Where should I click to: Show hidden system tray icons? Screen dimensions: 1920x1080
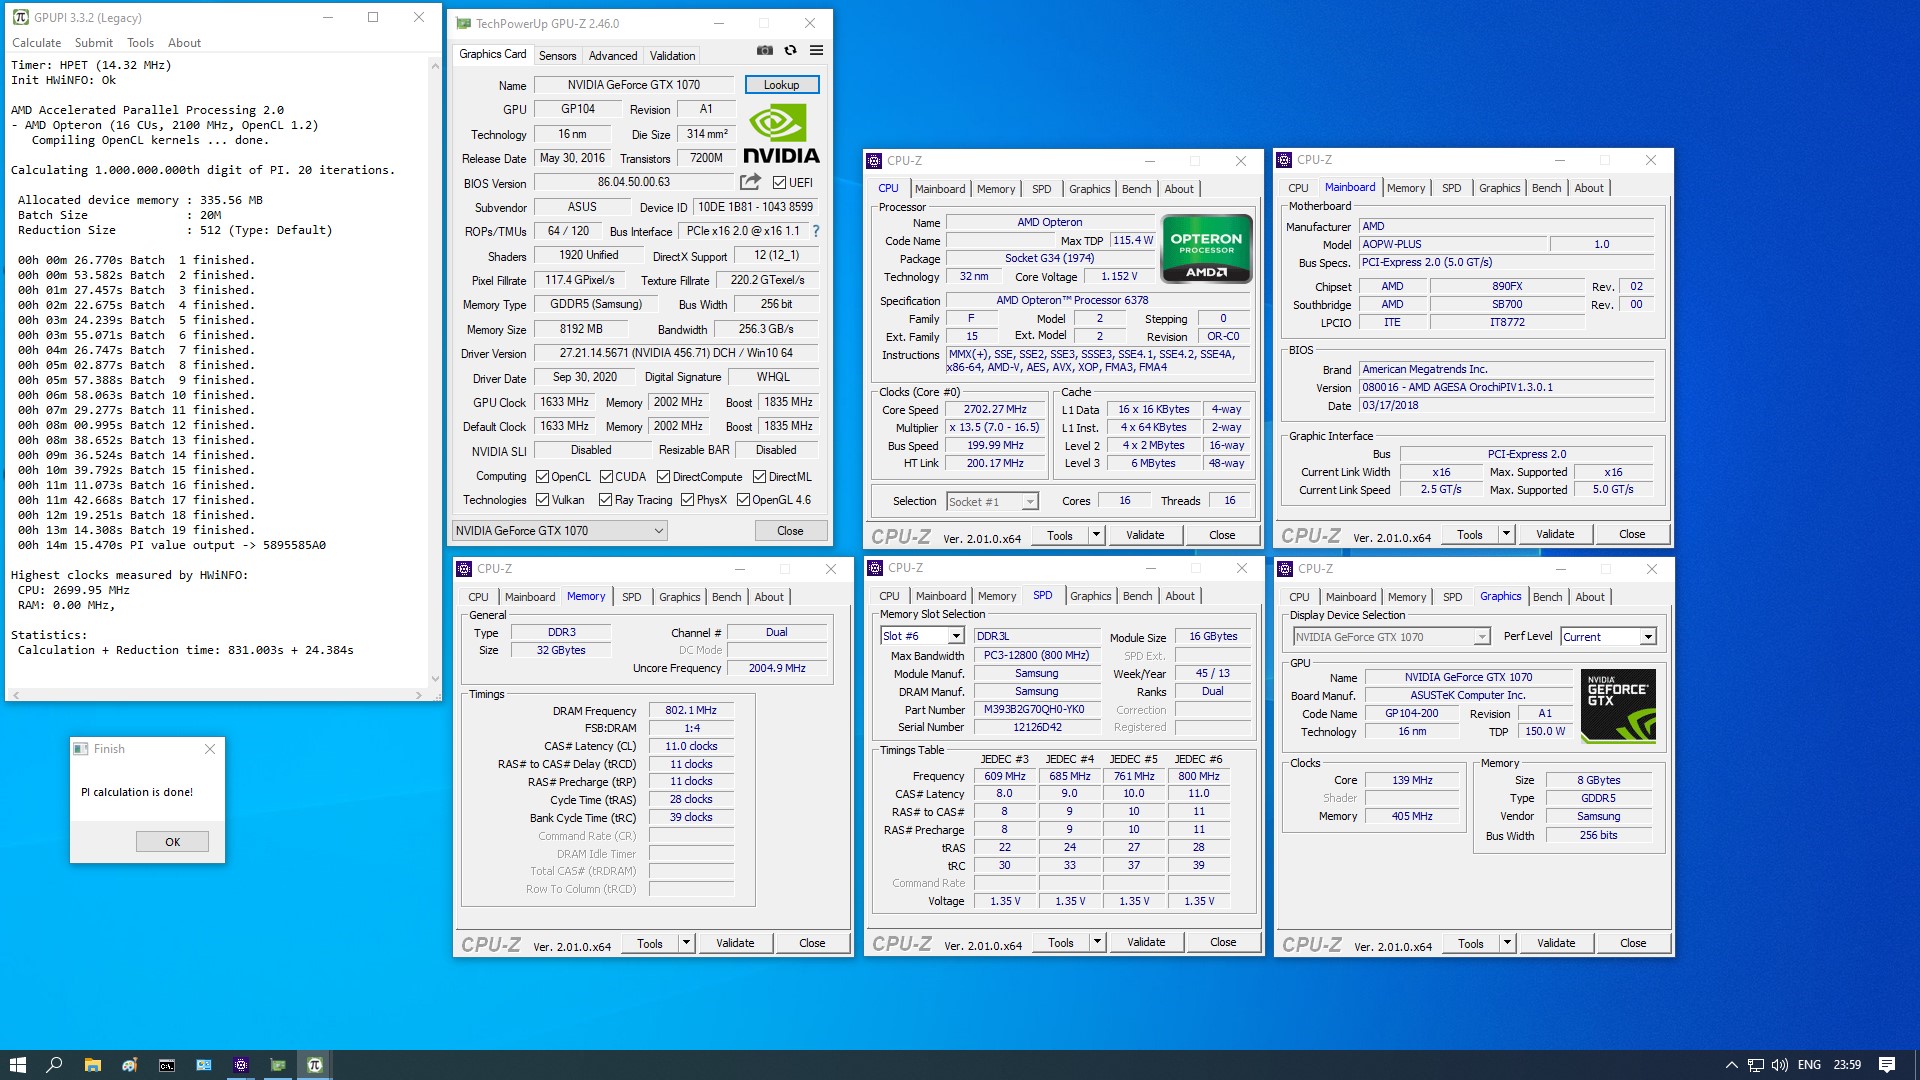click(x=1731, y=1065)
